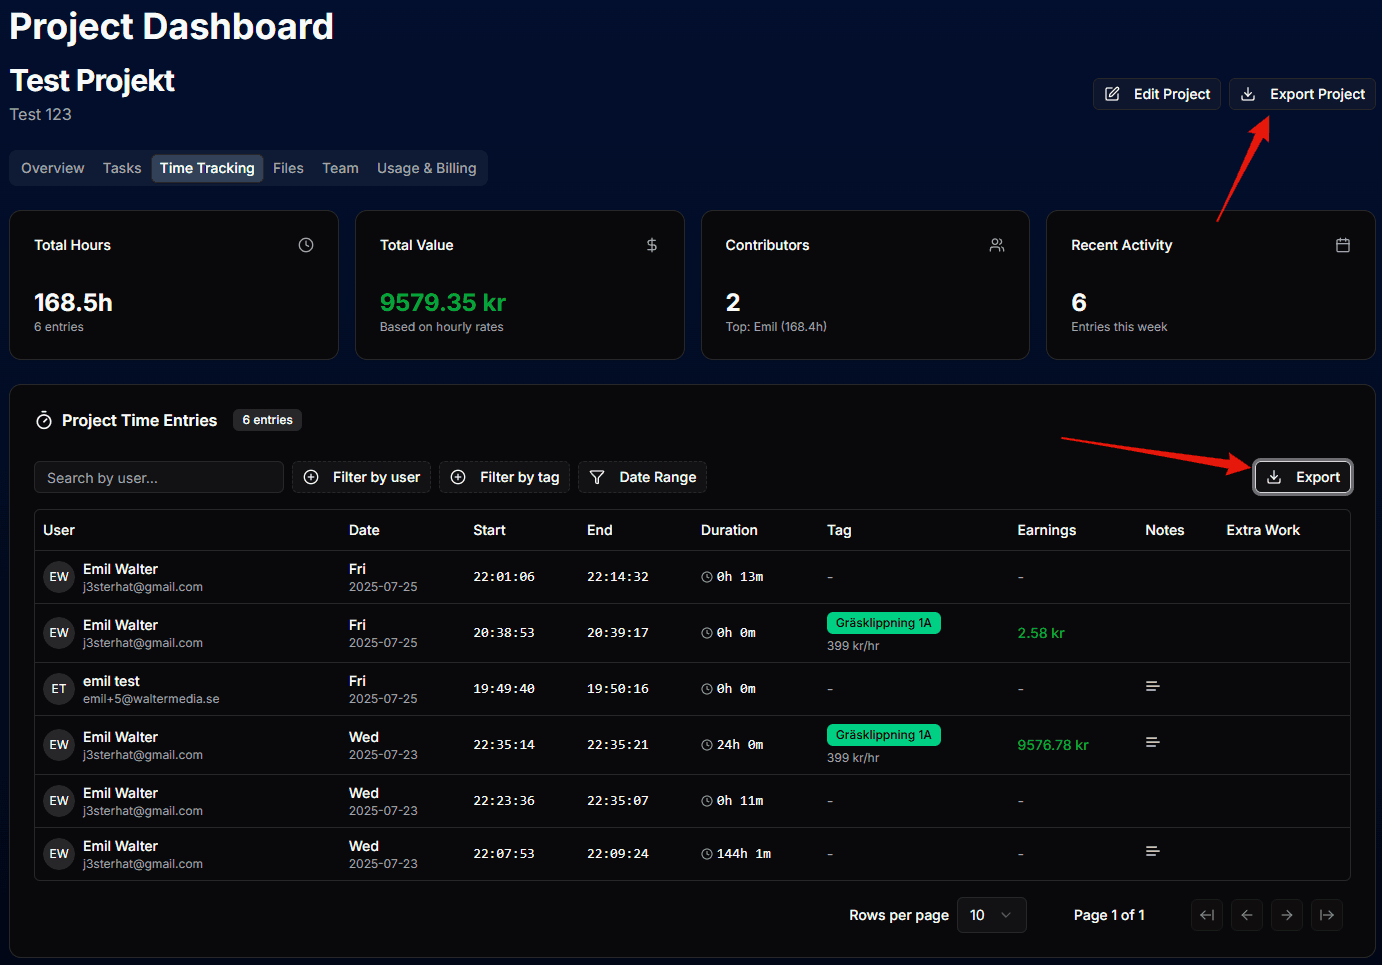Click the Extra Work column header
This screenshot has width=1382, height=965.
1263,530
